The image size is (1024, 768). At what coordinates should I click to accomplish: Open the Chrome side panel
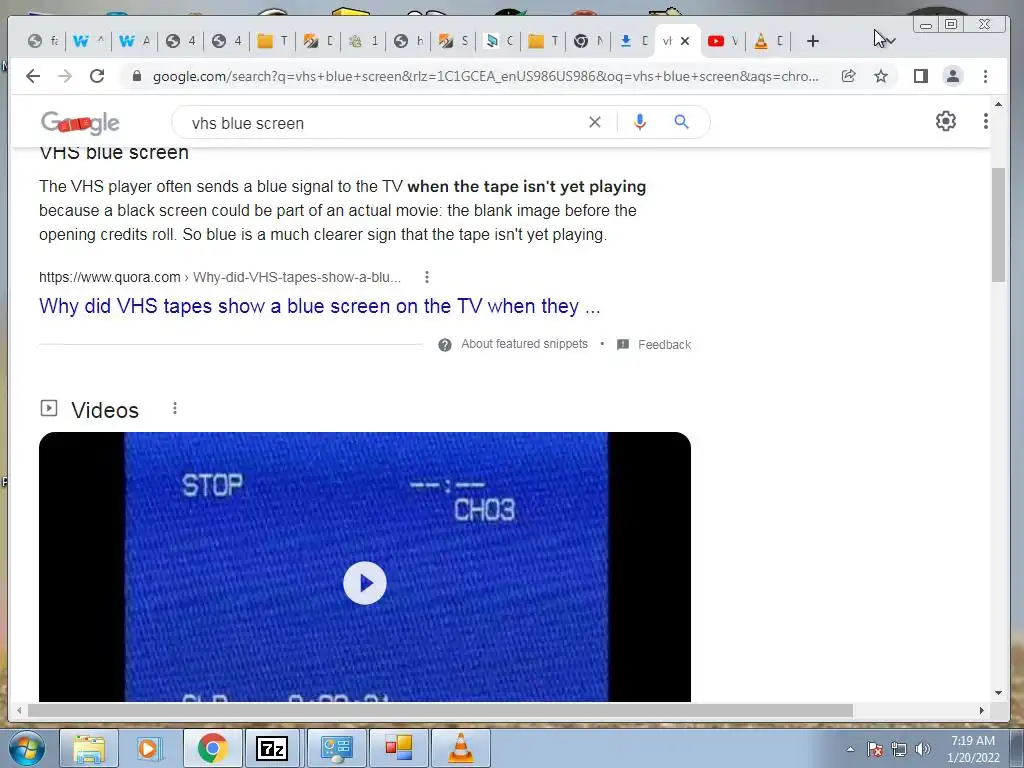pos(921,76)
